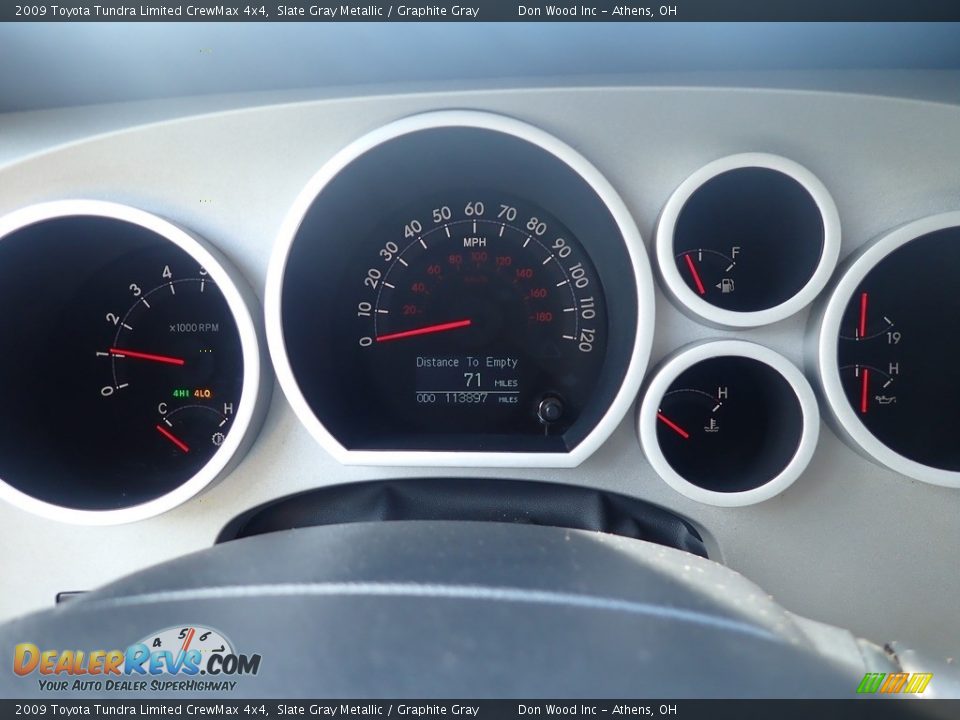Click the transmission temperature gear icon

coord(218,438)
